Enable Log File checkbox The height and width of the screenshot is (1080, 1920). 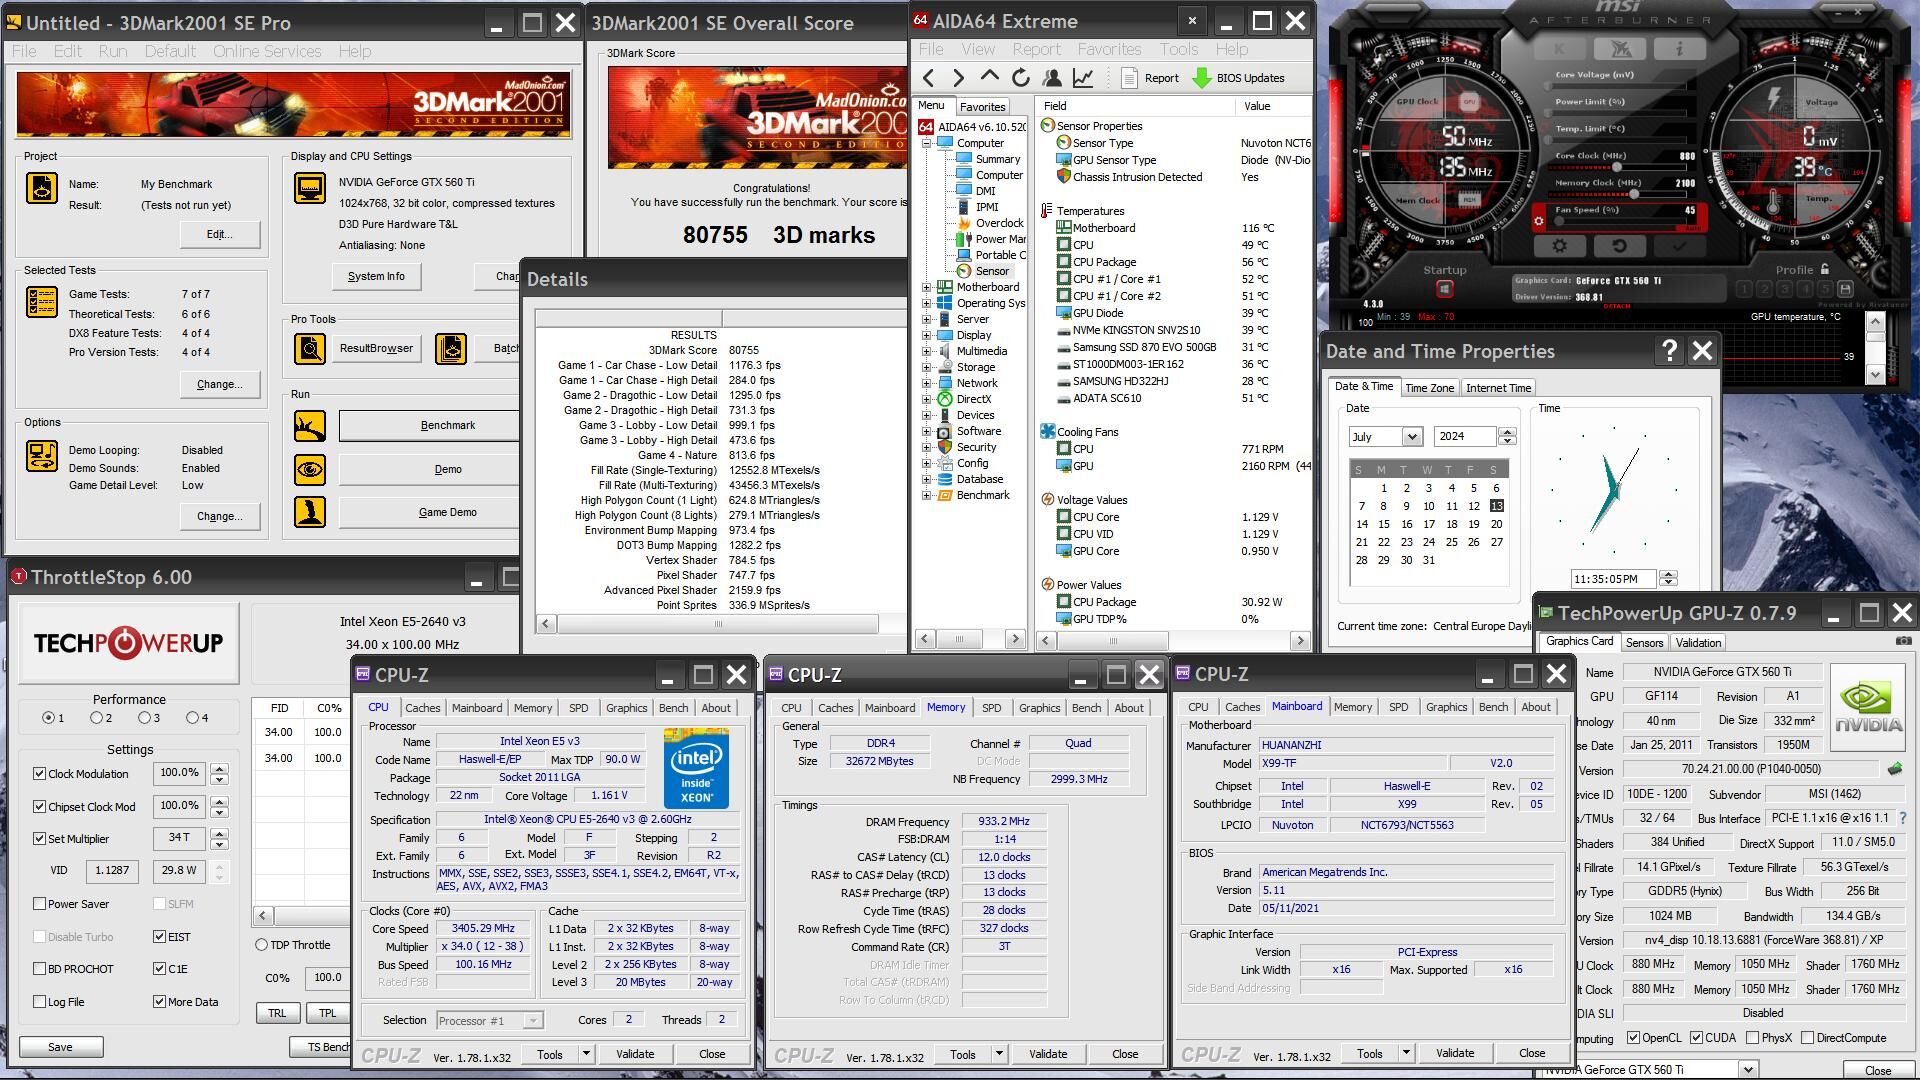[40, 1002]
